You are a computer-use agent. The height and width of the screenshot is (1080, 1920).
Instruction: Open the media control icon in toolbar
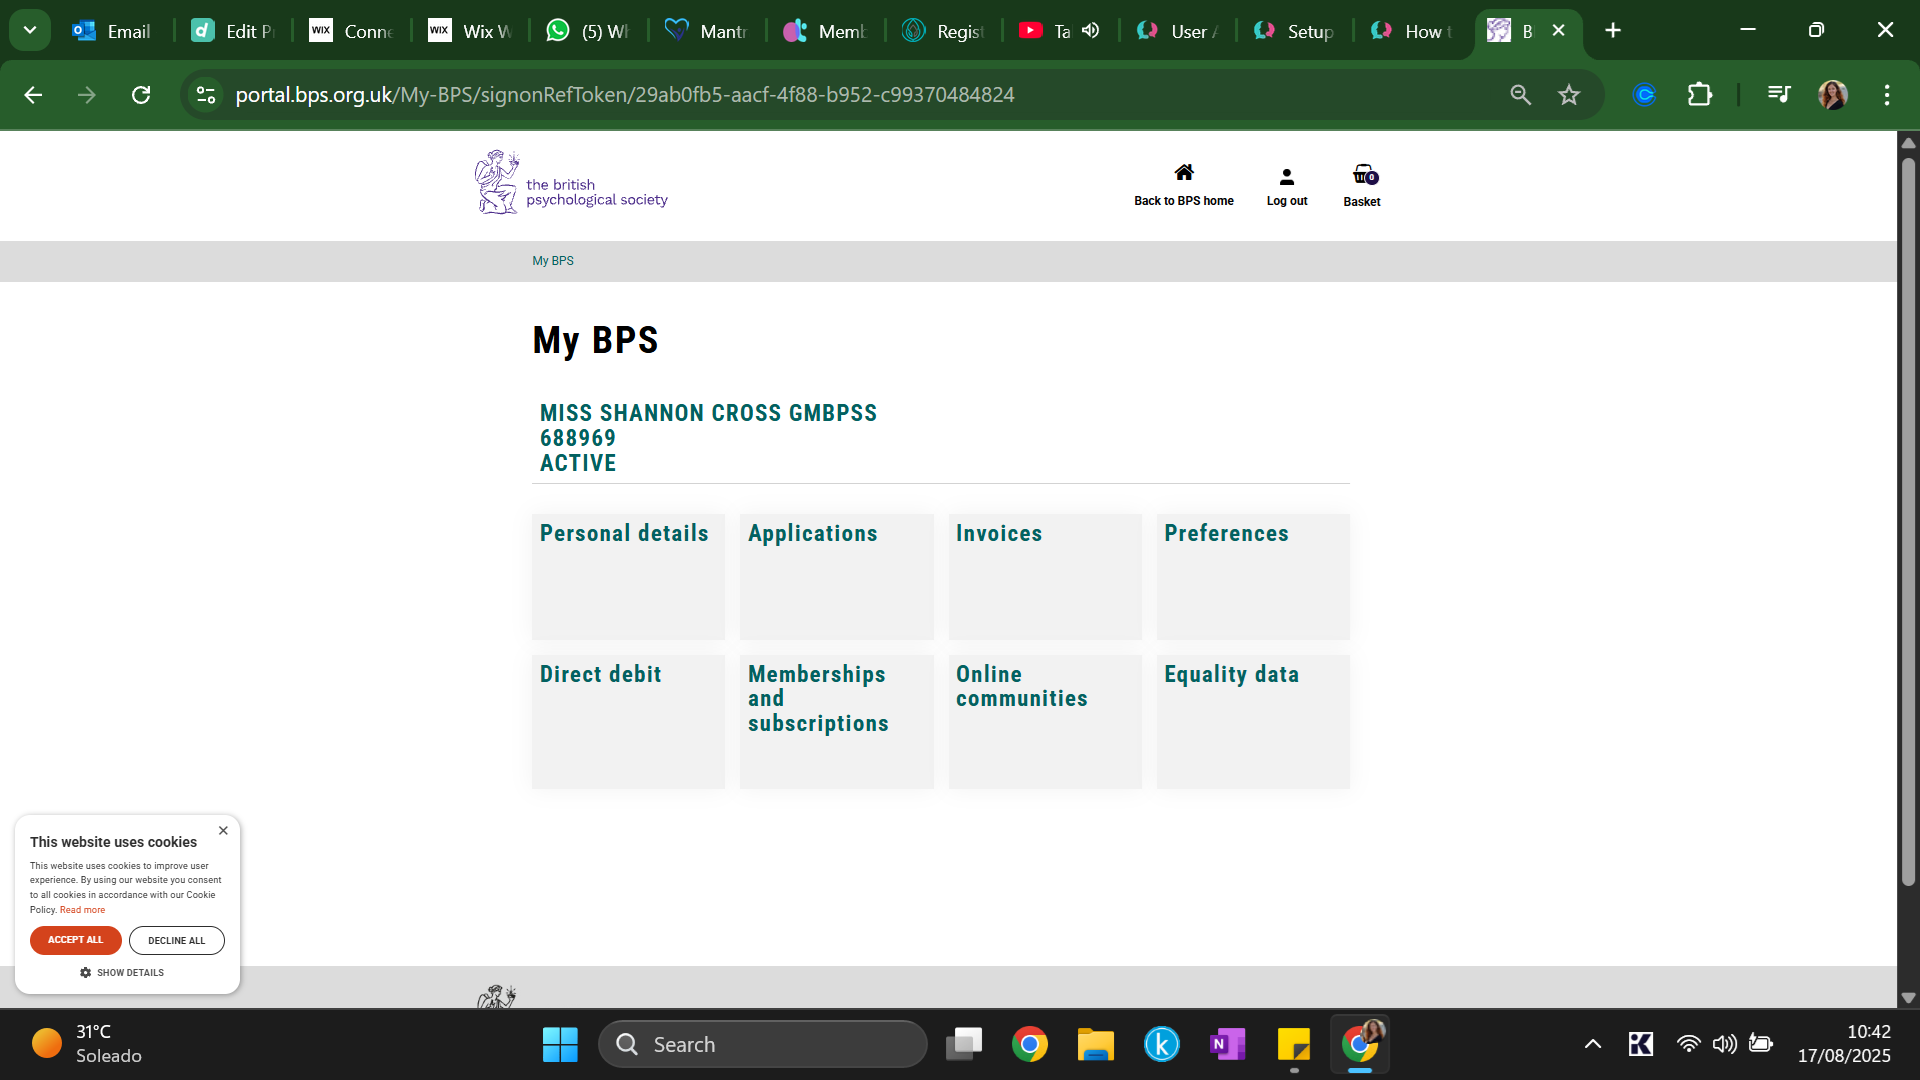pos(1778,95)
